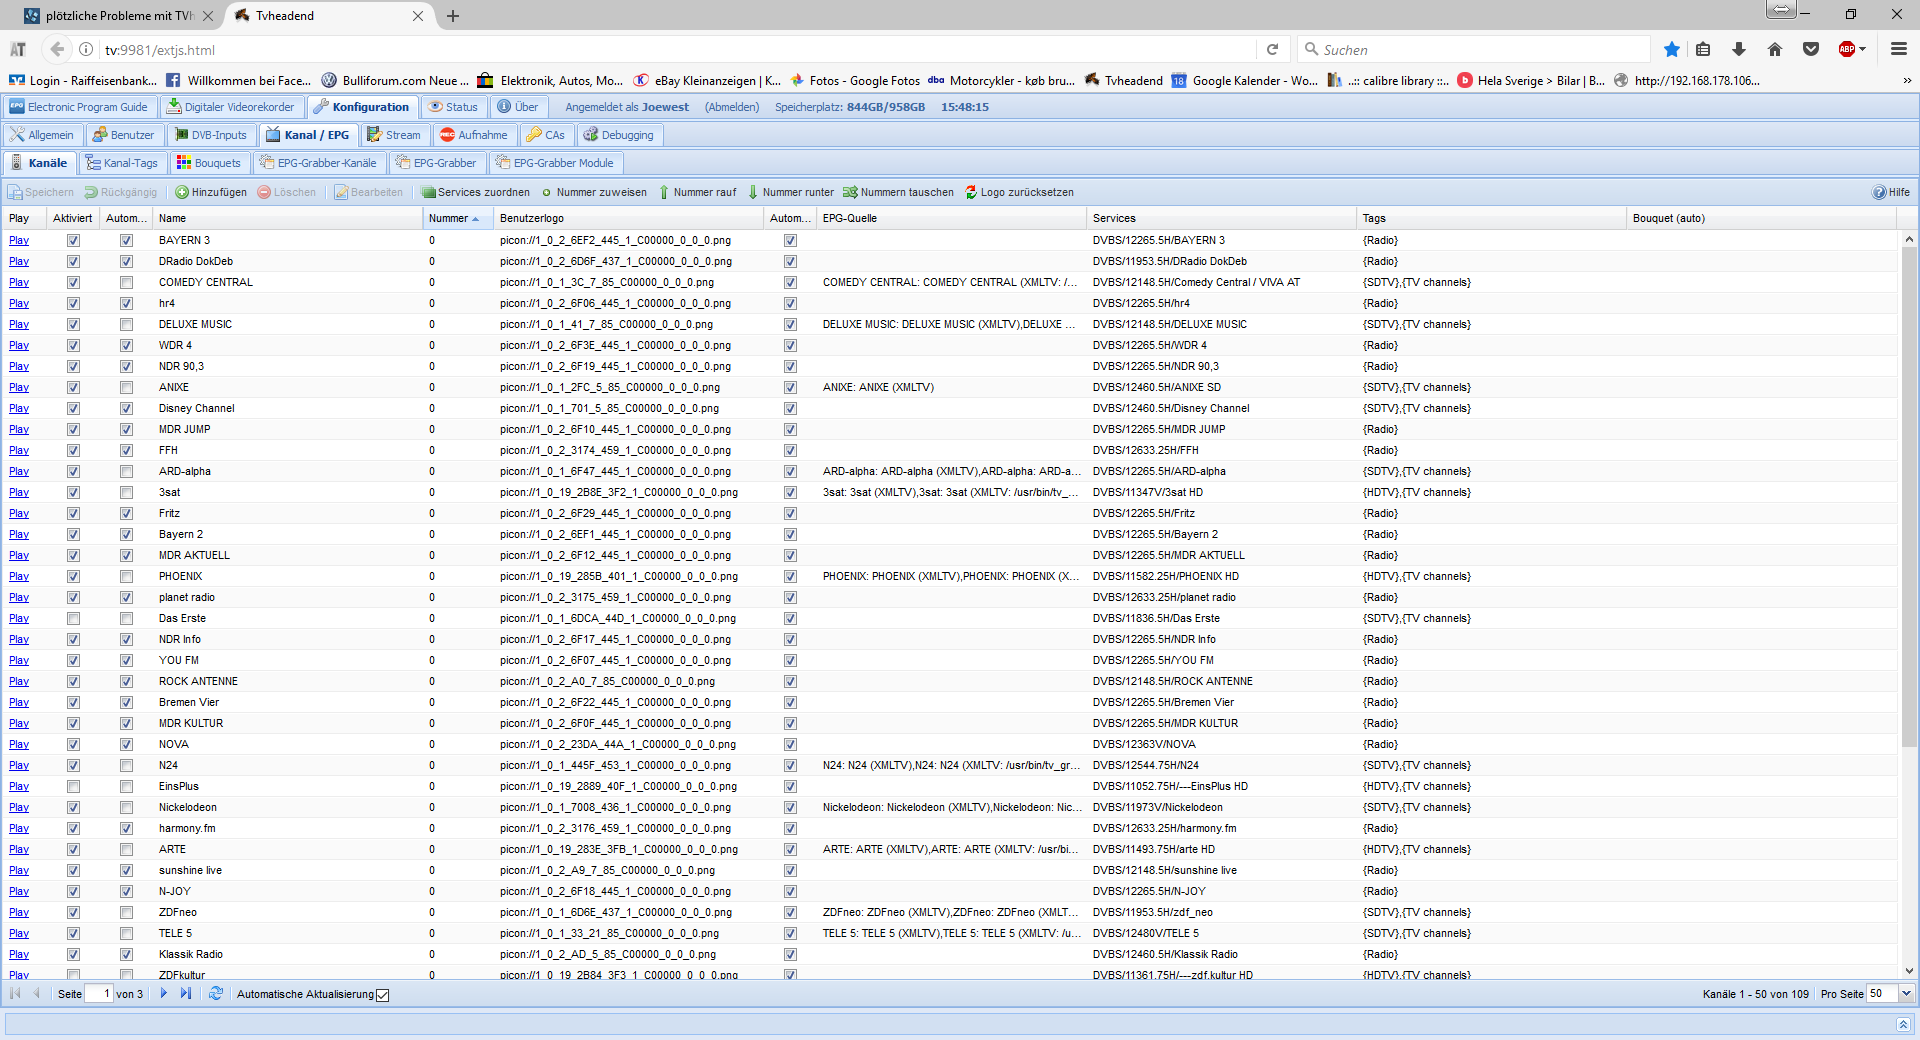Open the Debugging tab
This screenshot has height=1040, width=1920.
coord(619,135)
